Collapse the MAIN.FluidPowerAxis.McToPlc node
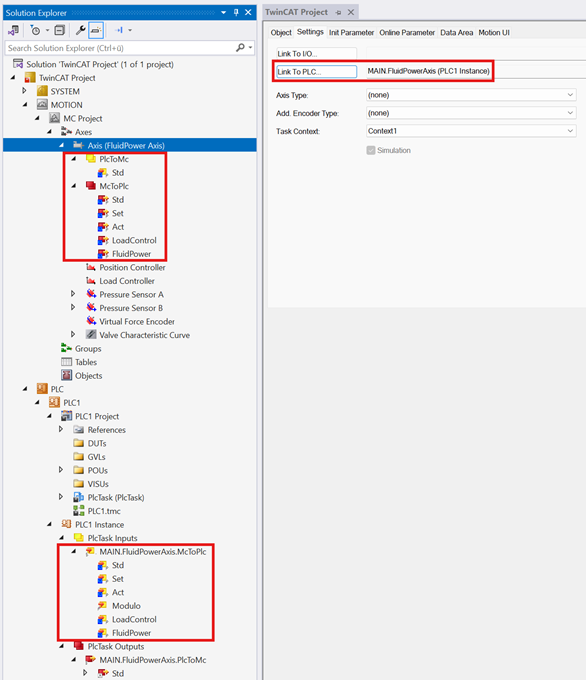Screen dimensions: 586x680 [73, 551]
